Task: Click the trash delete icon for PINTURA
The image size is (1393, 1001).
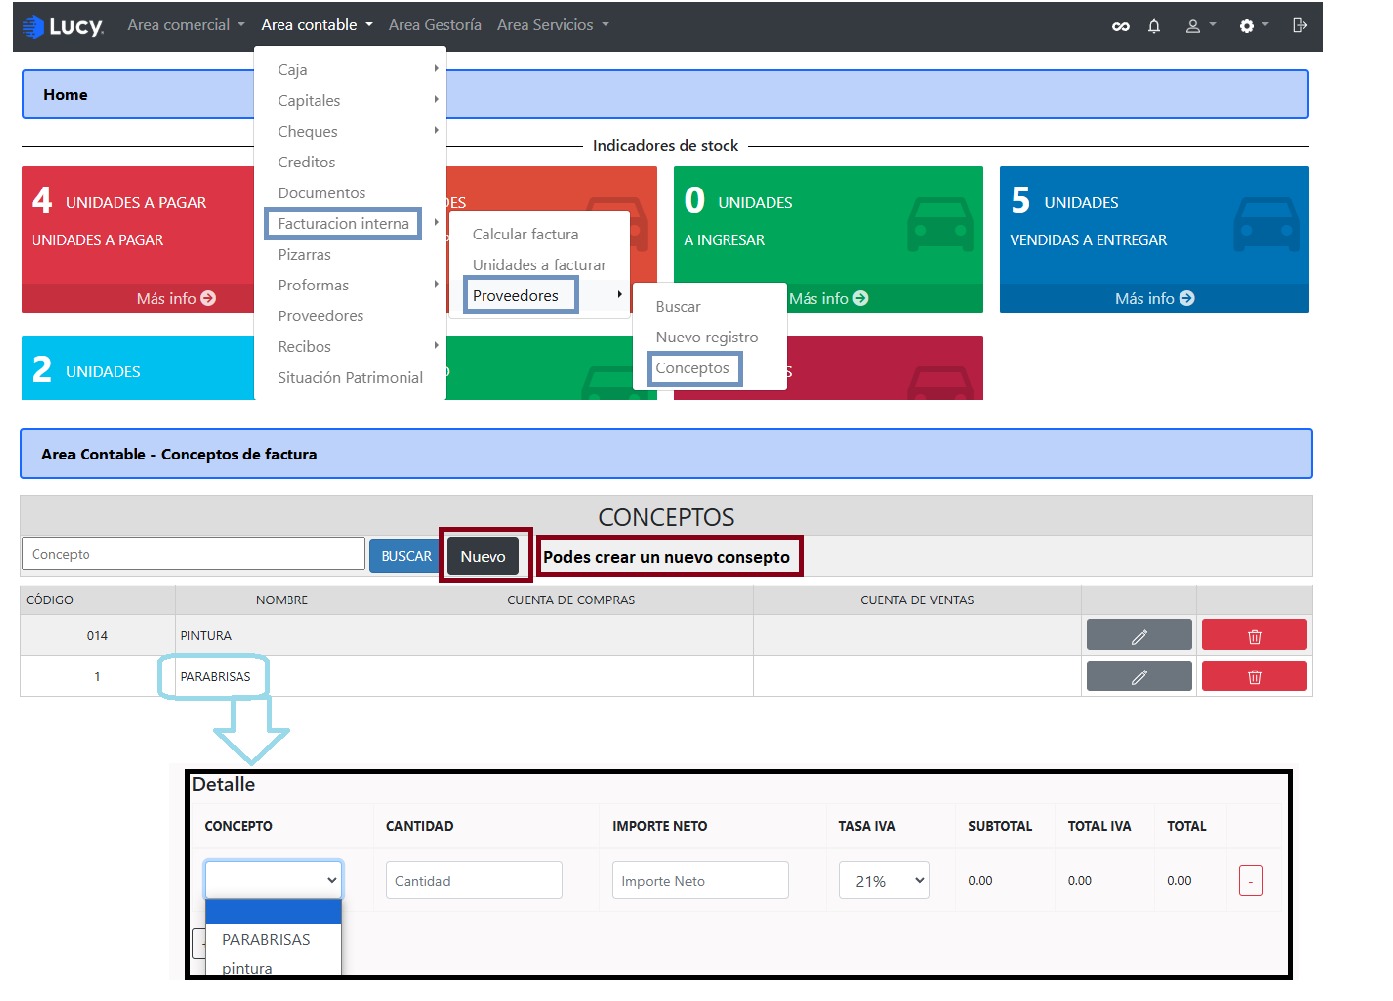Action: pyautogui.click(x=1254, y=636)
